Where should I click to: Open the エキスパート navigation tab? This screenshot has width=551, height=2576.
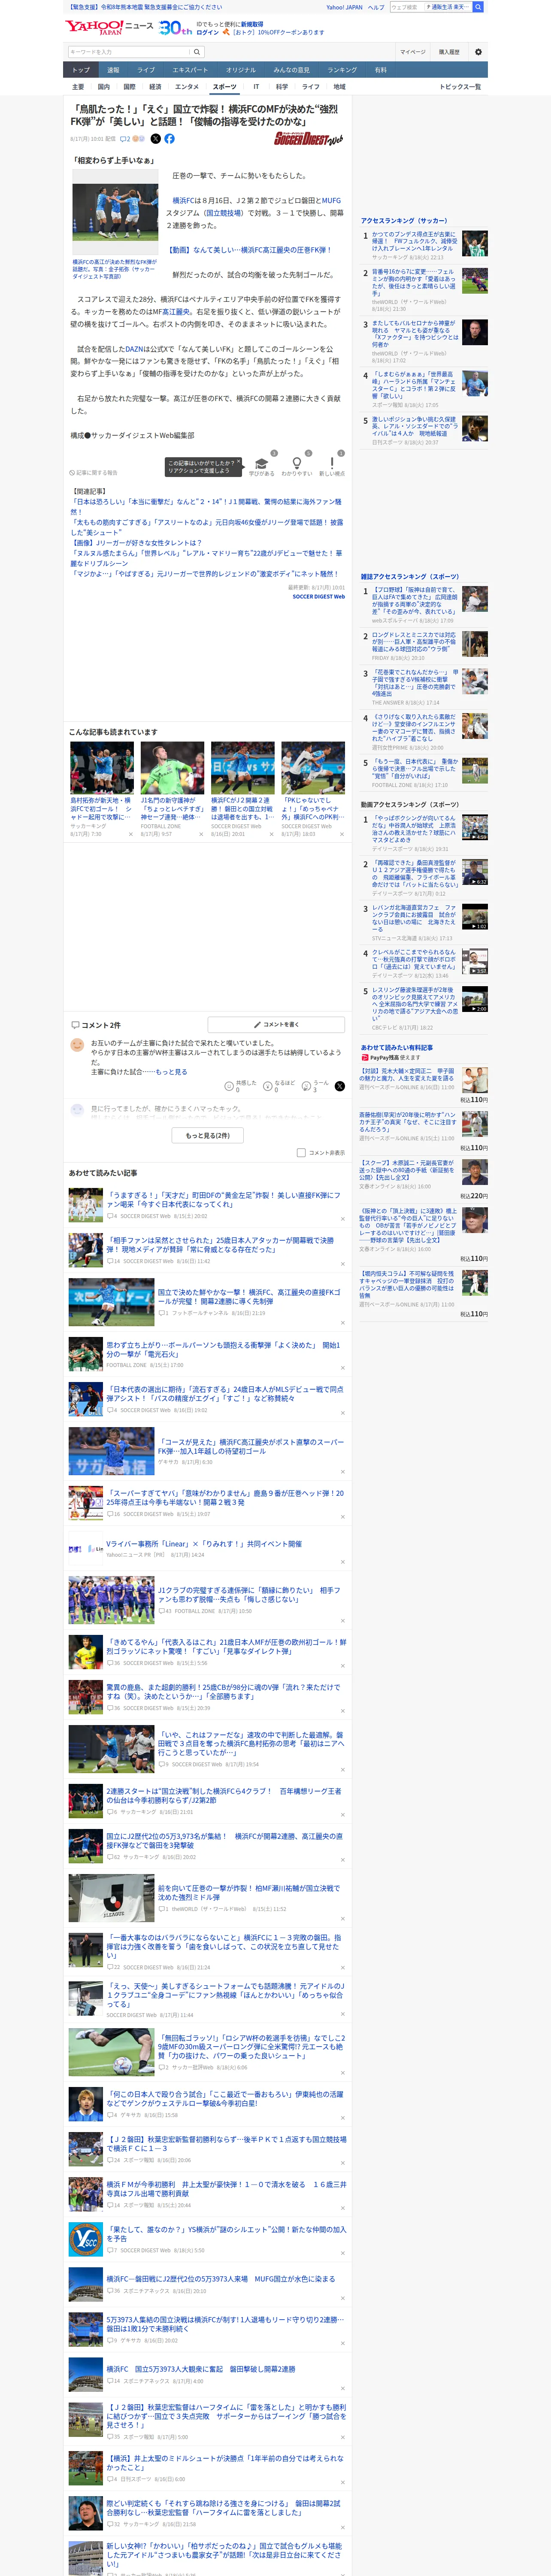click(190, 70)
